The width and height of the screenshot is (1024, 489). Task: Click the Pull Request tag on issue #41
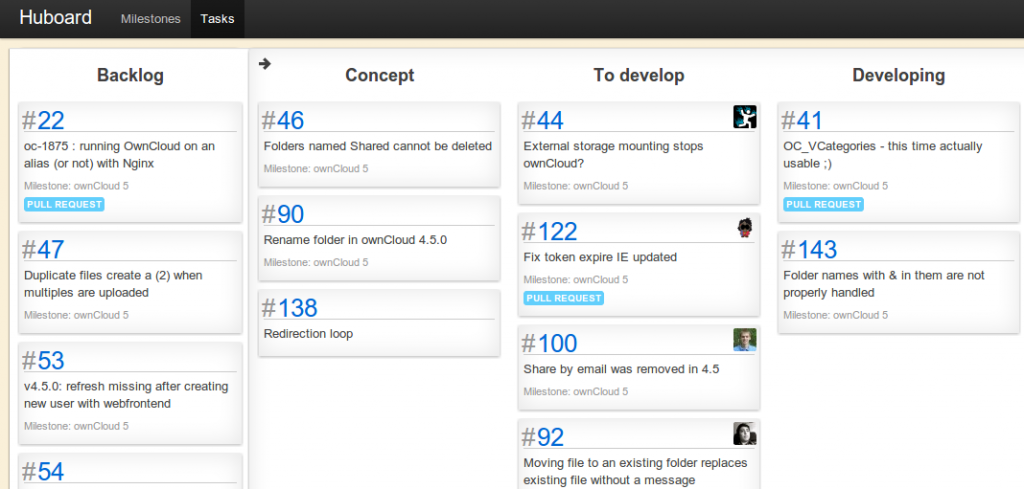pos(823,205)
